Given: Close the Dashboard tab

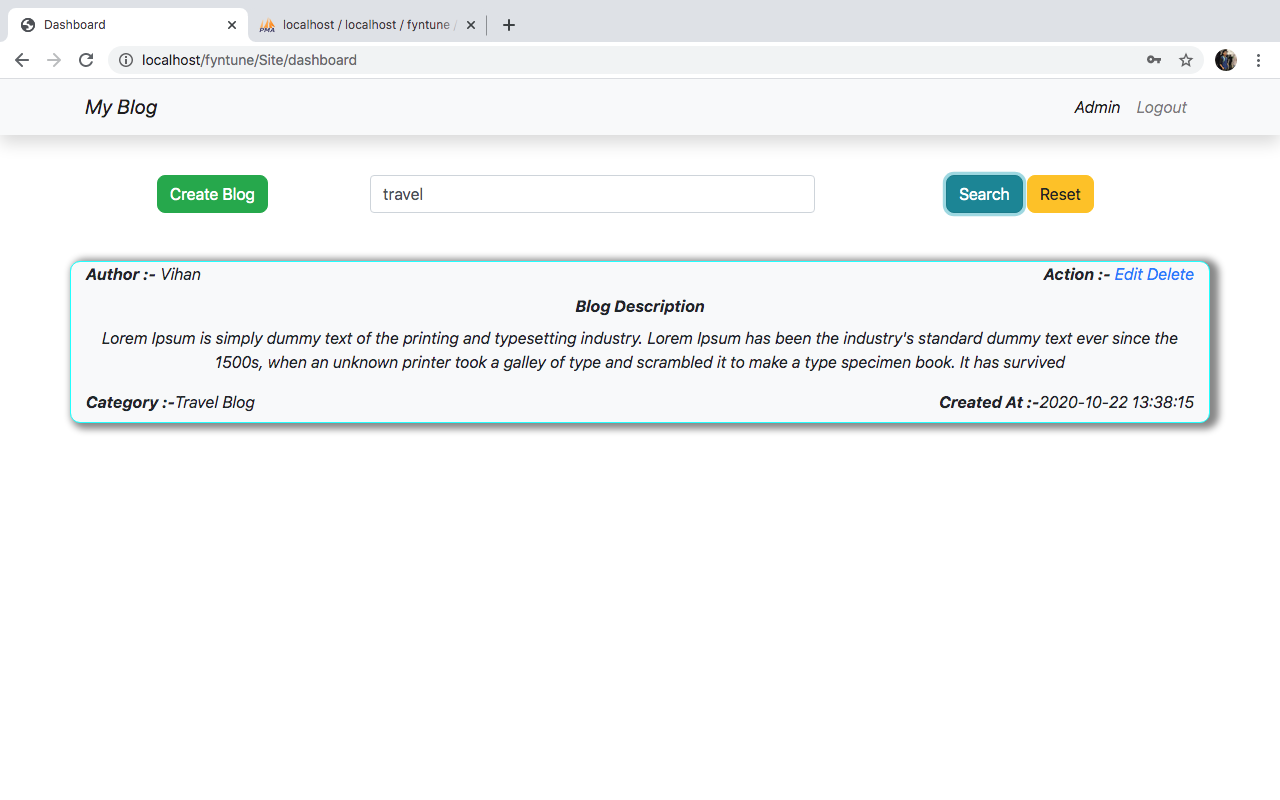Looking at the screenshot, I should (232, 25).
